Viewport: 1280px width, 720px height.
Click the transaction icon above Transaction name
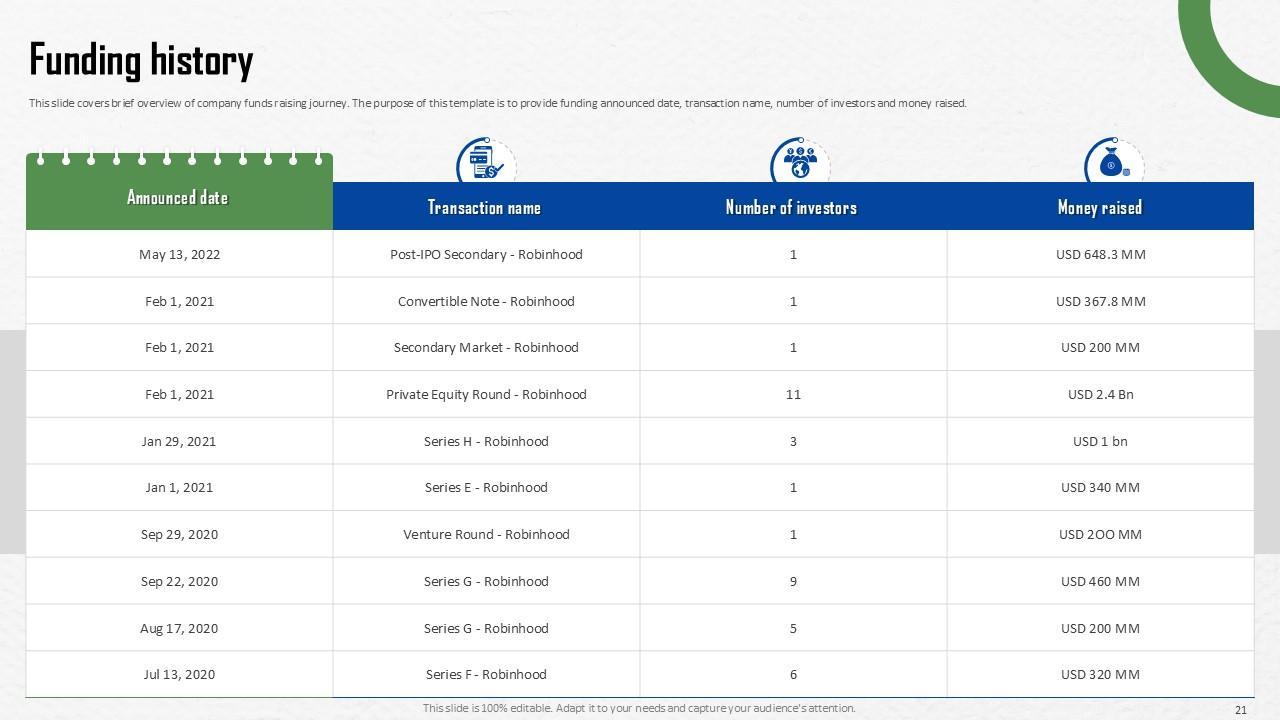pyautogui.click(x=486, y=161)
